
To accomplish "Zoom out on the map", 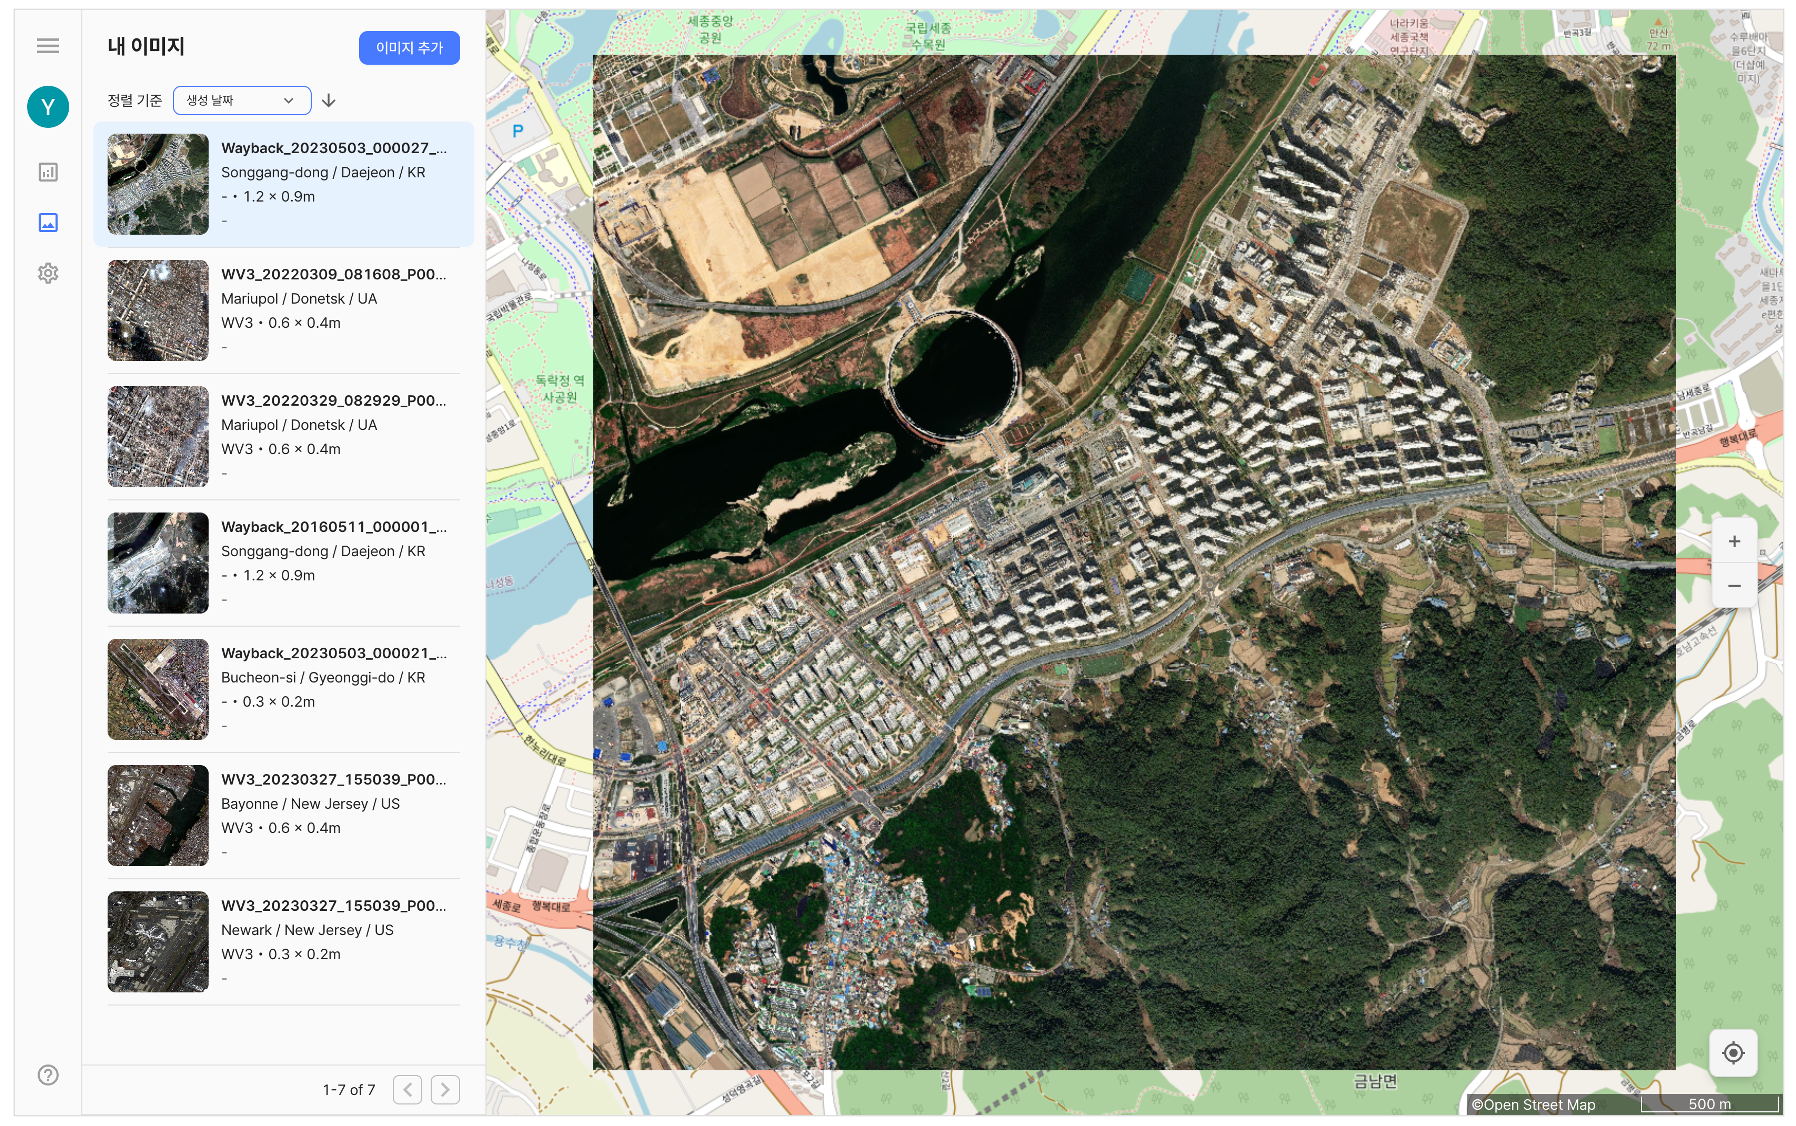I will point(1734,586).
